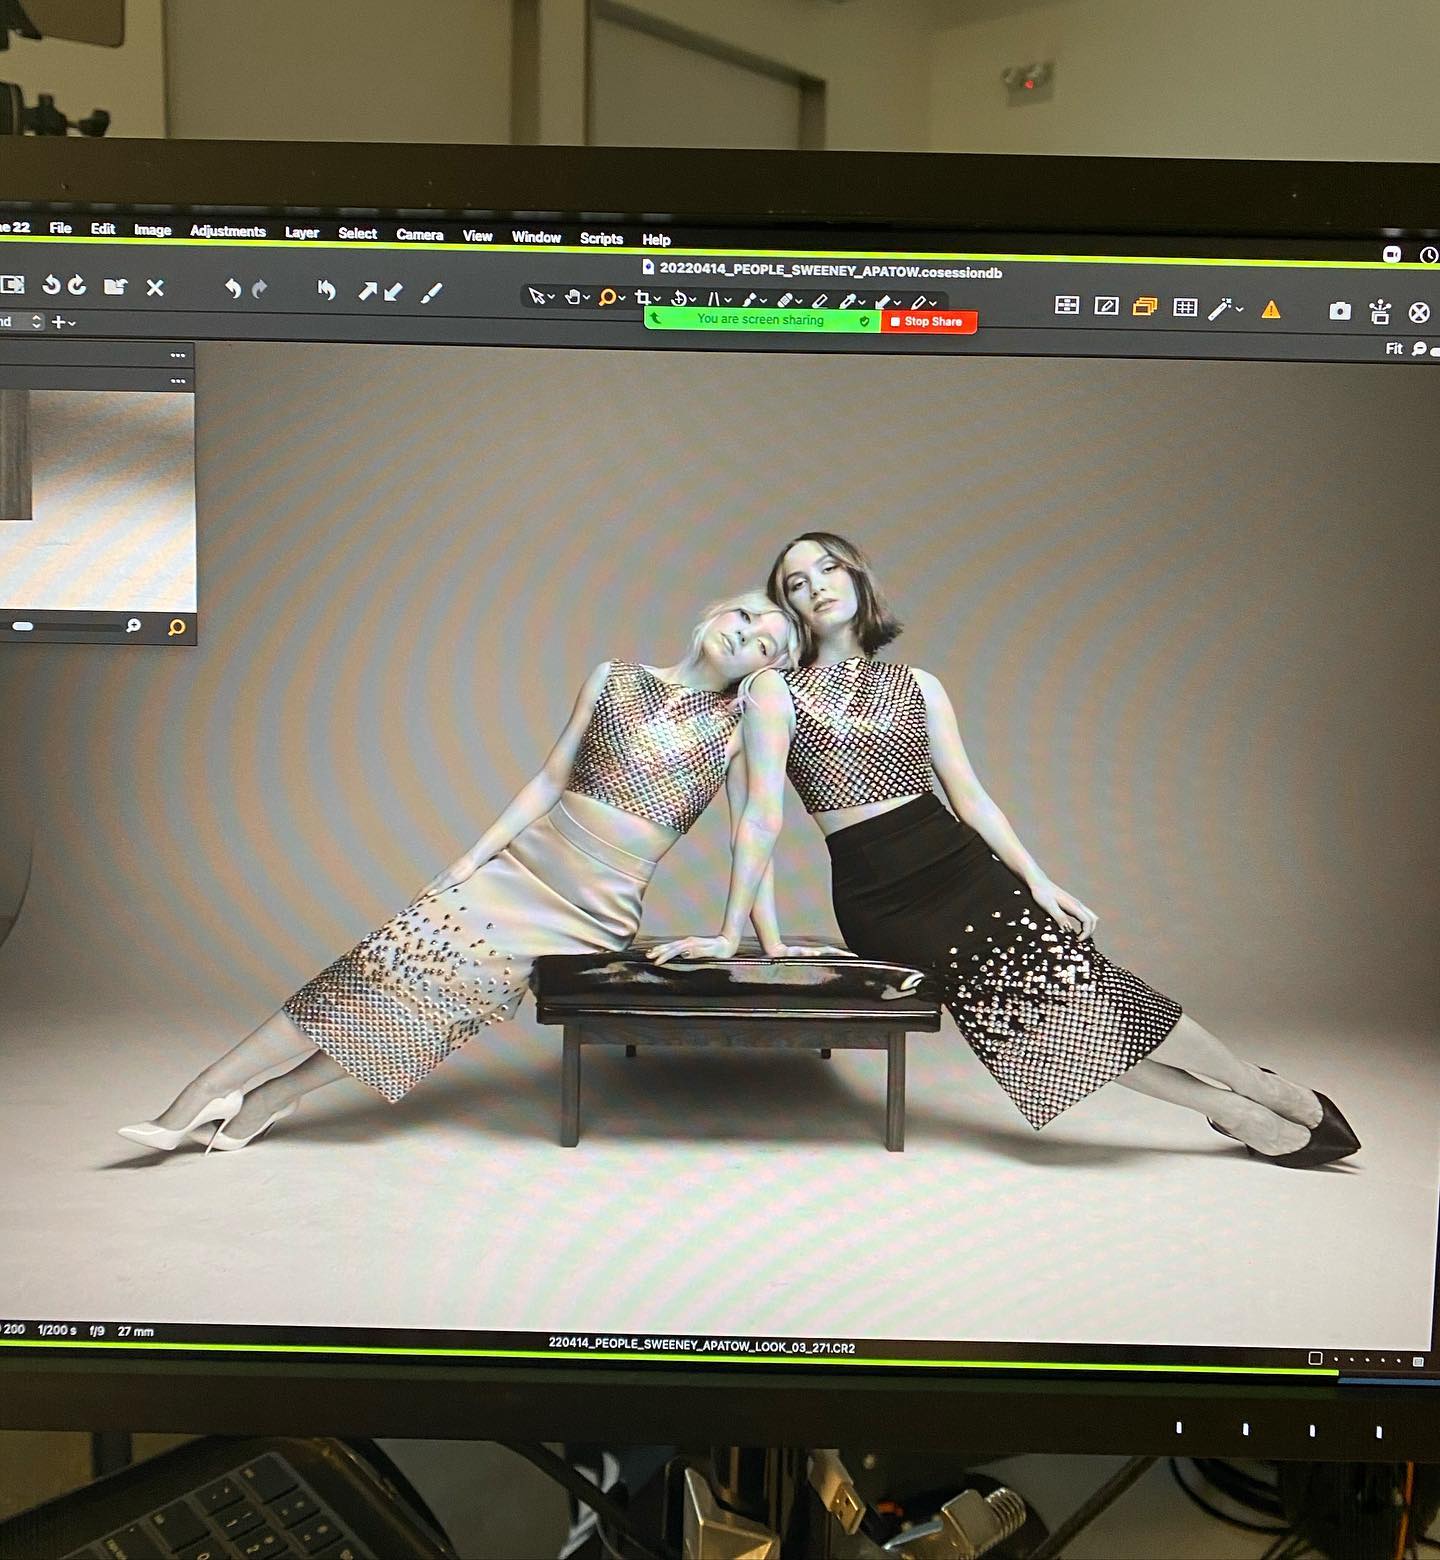Expand the plus add dropdown
The width and height of the screenshot is (1440, 1560).
pyautogui.click(x=63, y=322)
